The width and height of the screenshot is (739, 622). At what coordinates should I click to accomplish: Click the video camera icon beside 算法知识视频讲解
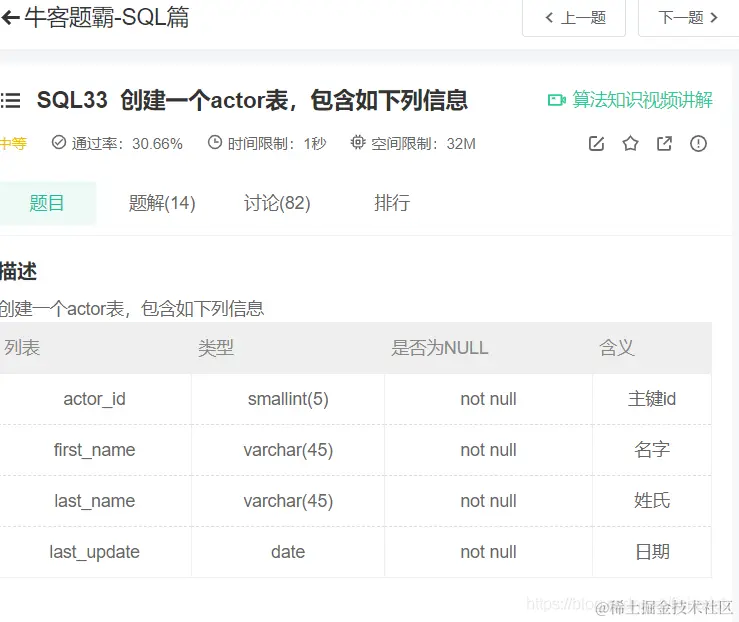(557, 100)
